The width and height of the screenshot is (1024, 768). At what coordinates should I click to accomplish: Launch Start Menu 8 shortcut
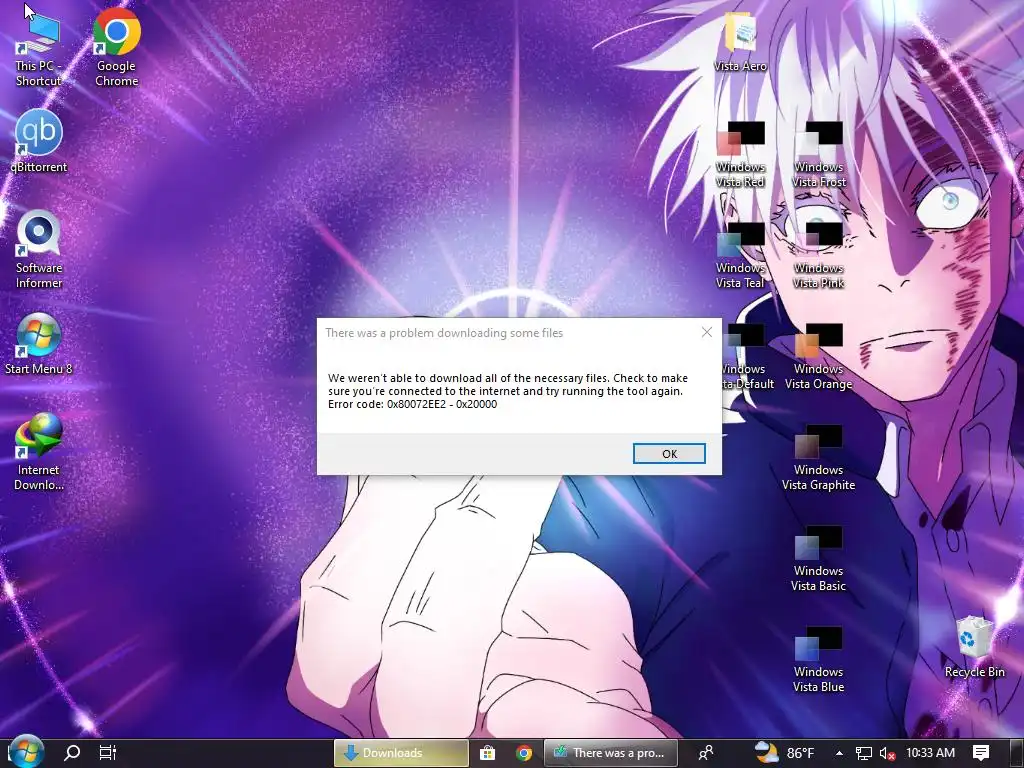tap(39, 344)
